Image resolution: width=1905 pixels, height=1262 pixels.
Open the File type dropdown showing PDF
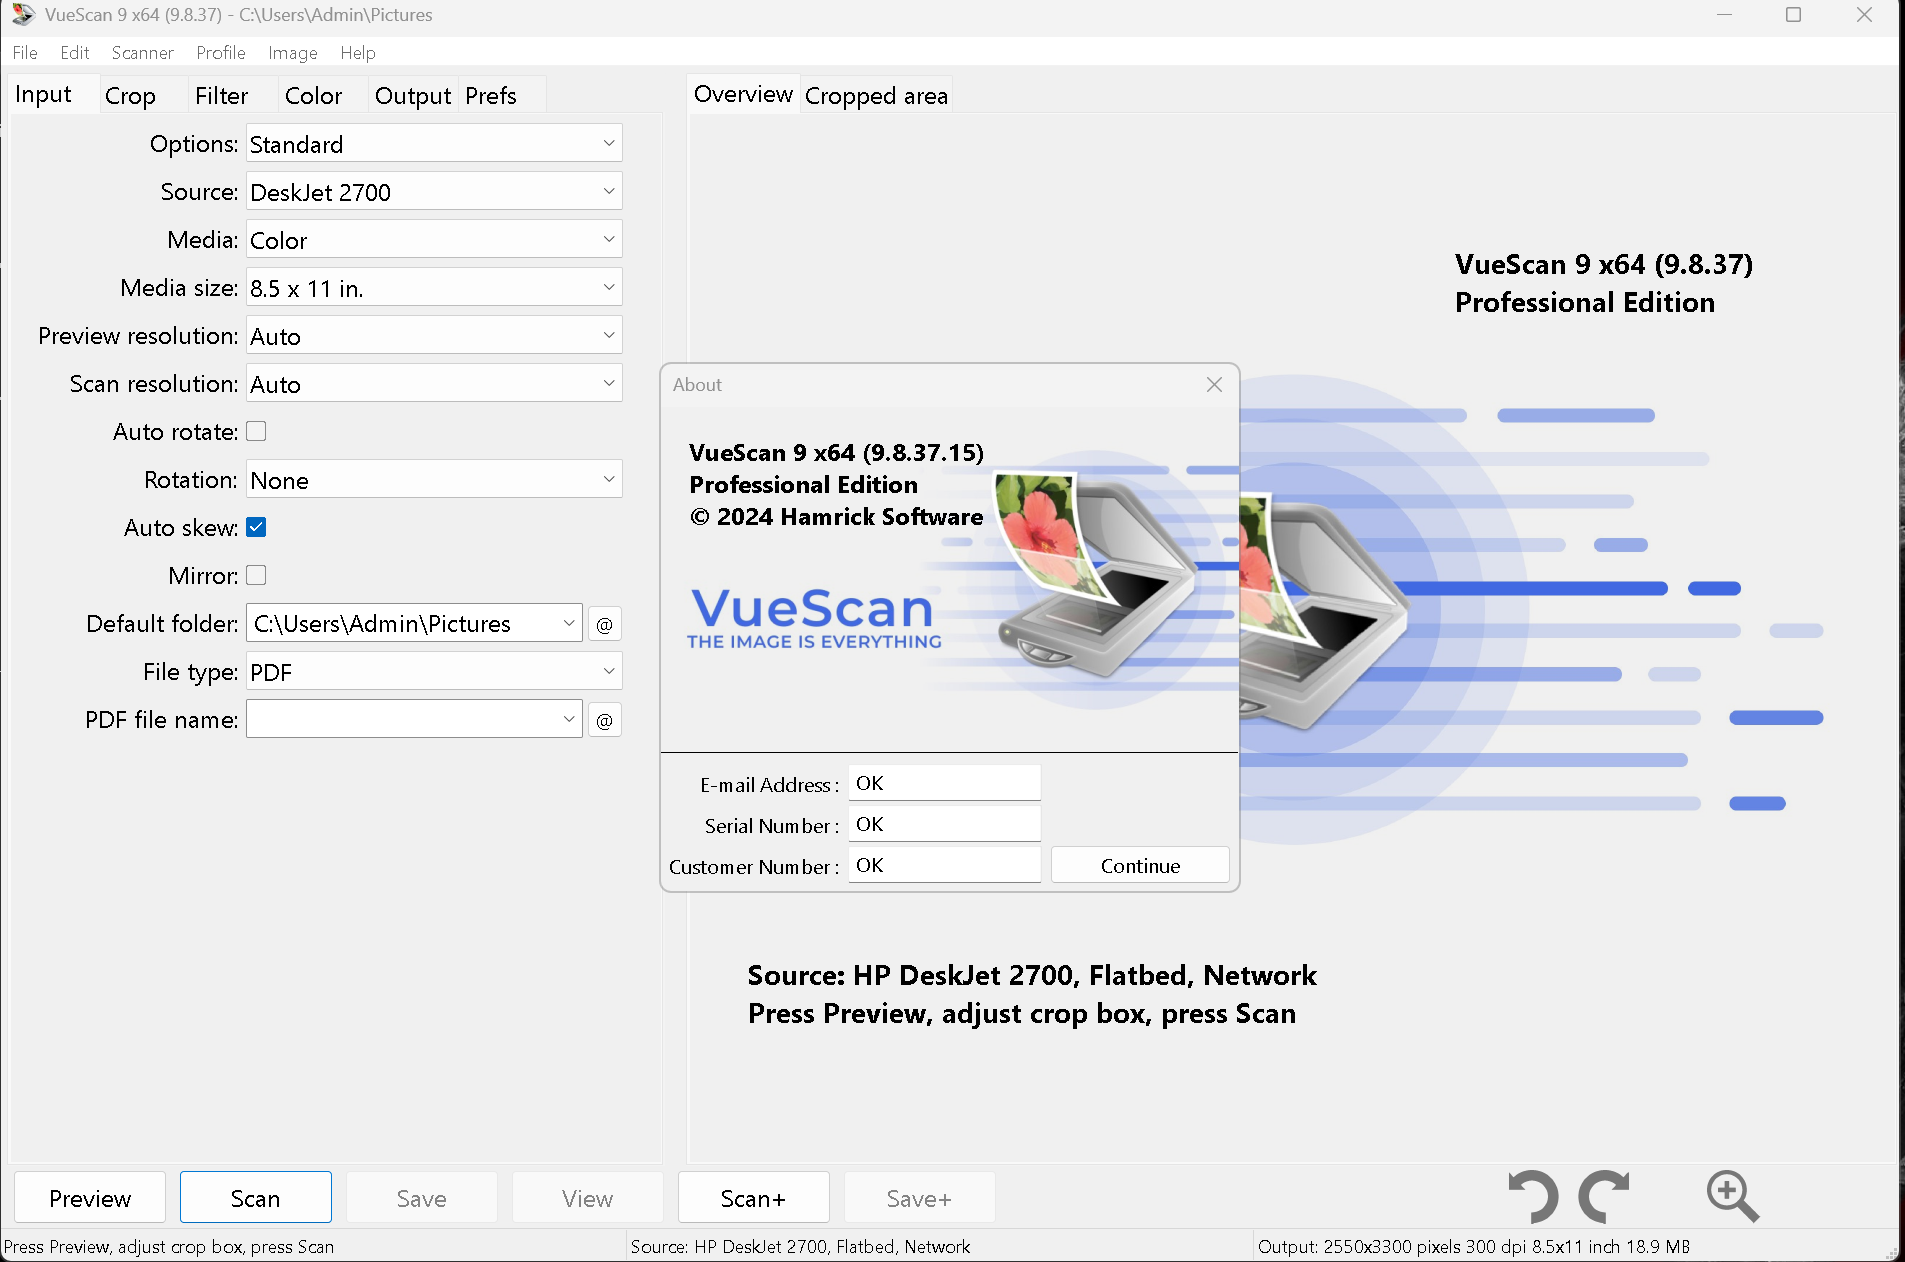[x=434, y=671]
